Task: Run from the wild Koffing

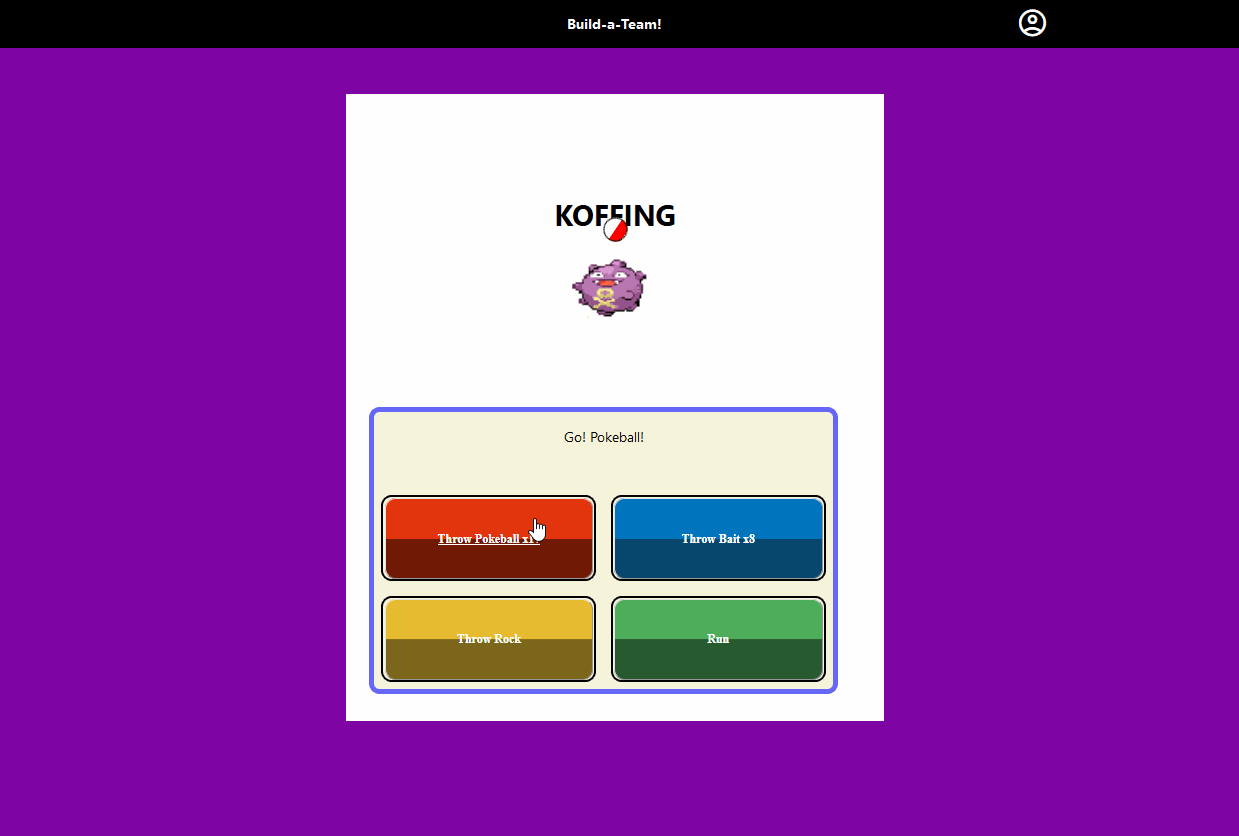Action: click(718, 638)
